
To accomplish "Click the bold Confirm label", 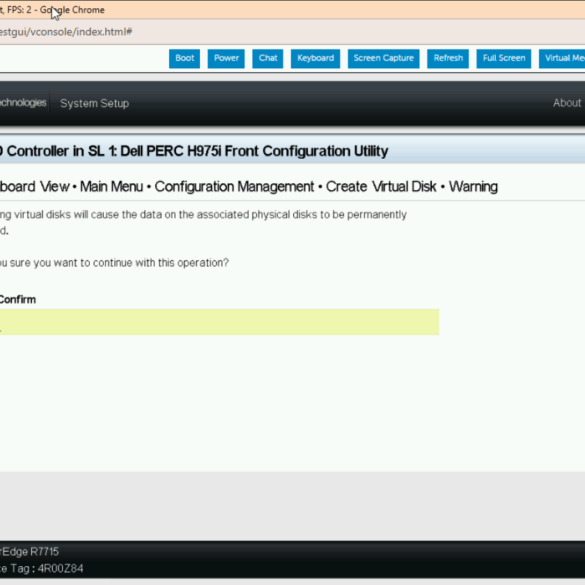I will (x=18, y=300).
